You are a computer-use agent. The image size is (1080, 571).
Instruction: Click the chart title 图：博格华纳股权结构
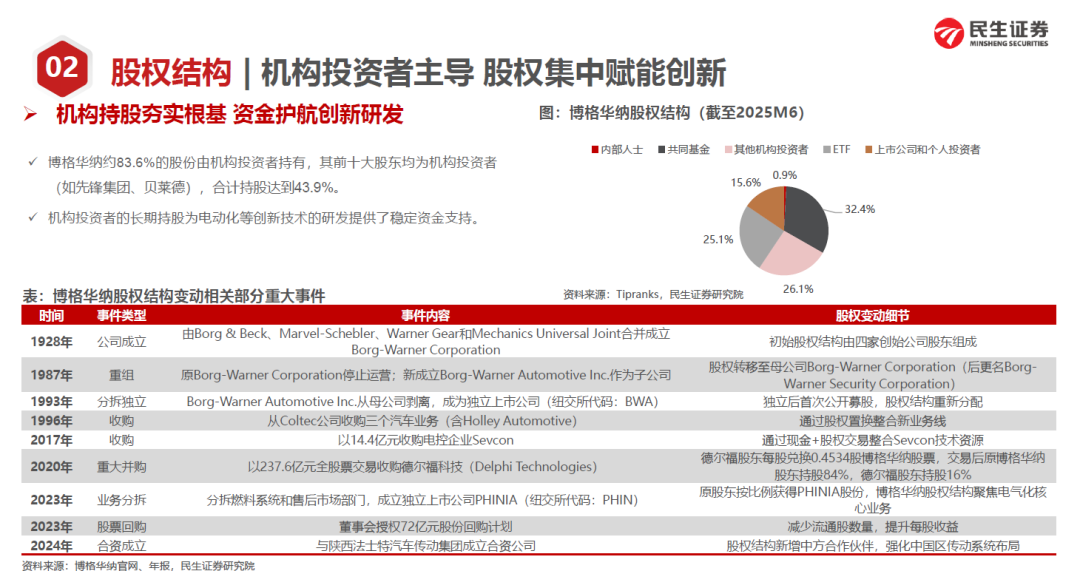click(672, 113)
